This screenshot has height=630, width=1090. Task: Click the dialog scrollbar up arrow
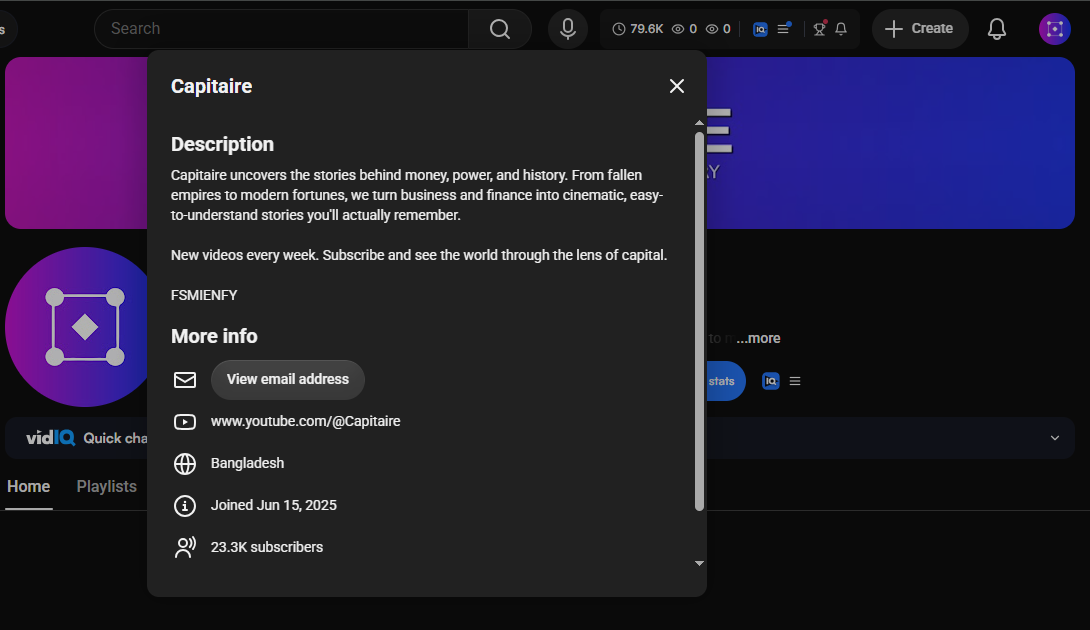[x=699, y=123]
